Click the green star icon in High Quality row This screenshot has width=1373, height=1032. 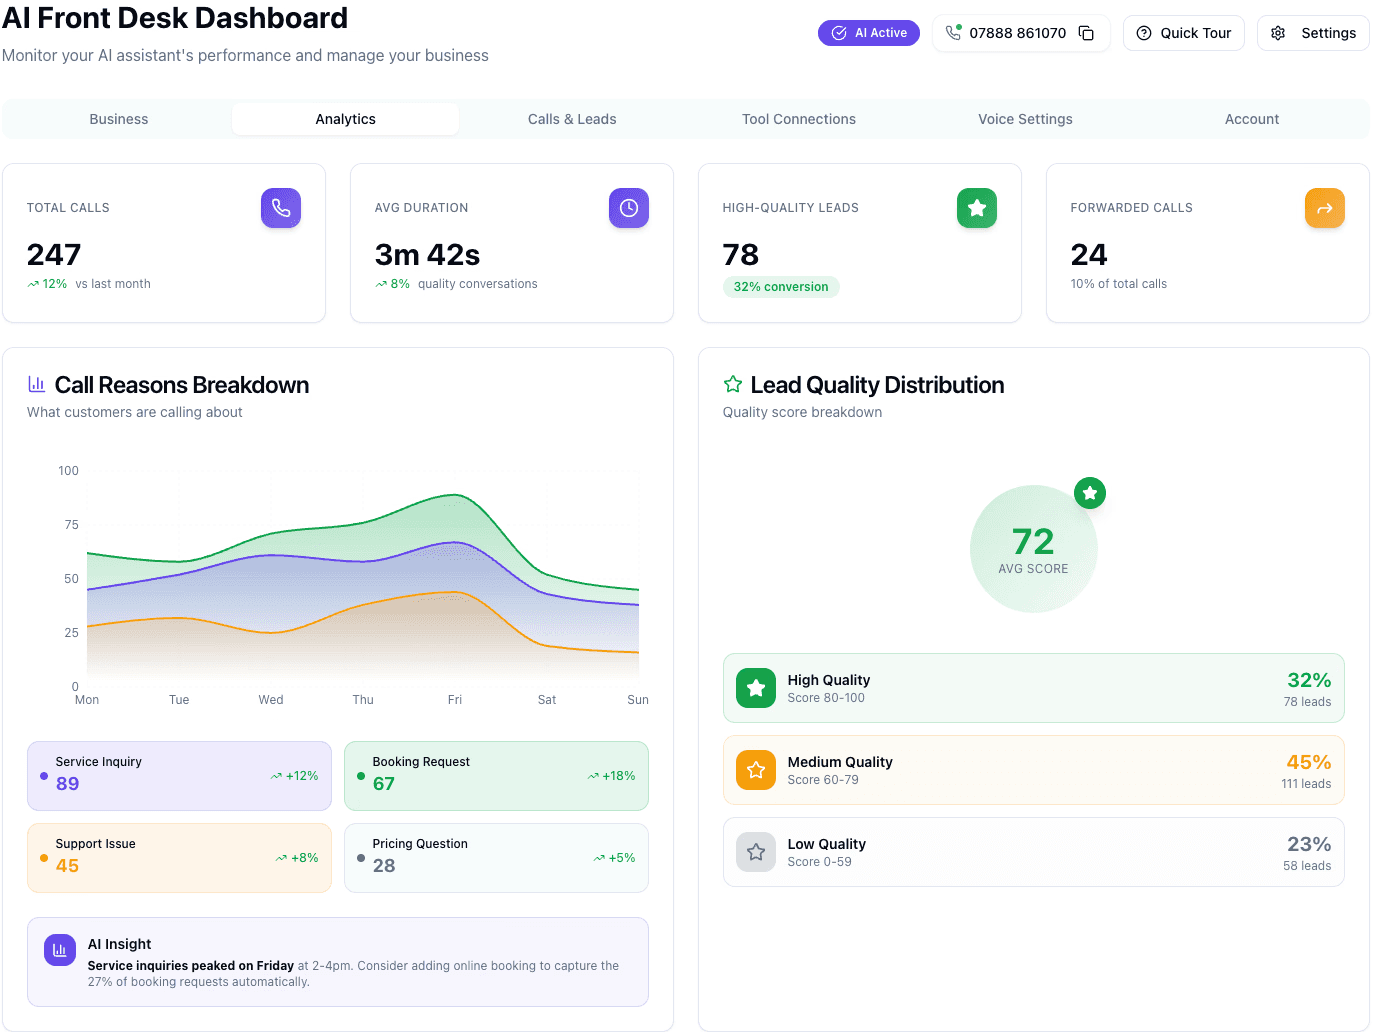pyautogui.click(x=756, y=688)
